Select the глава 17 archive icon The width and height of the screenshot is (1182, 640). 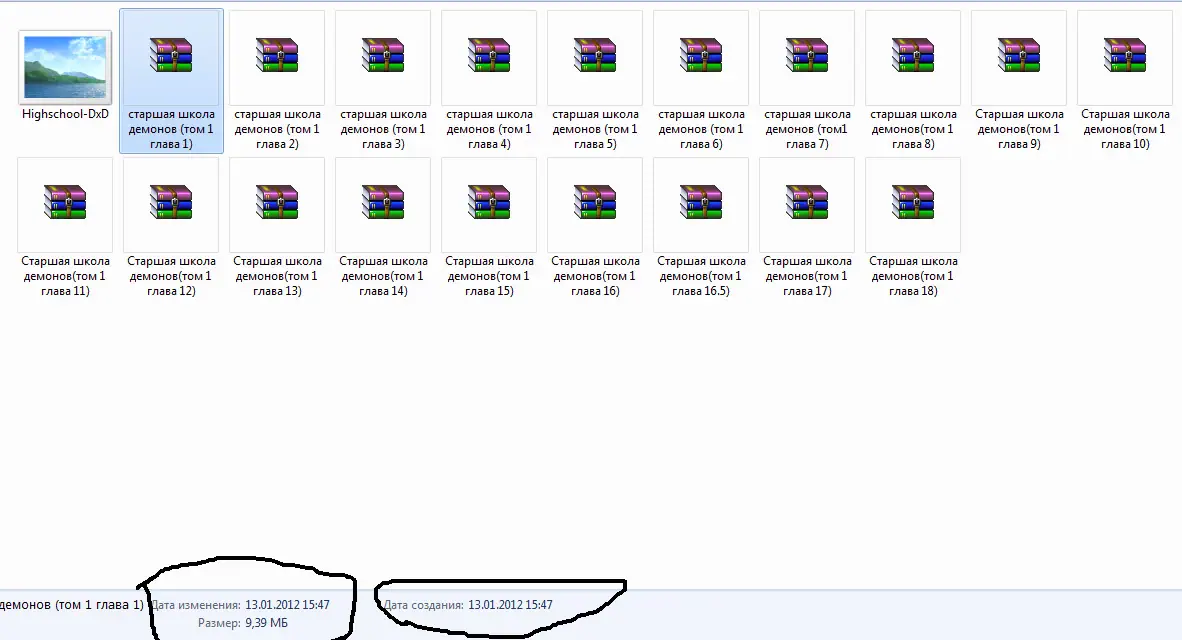(807, 202)
